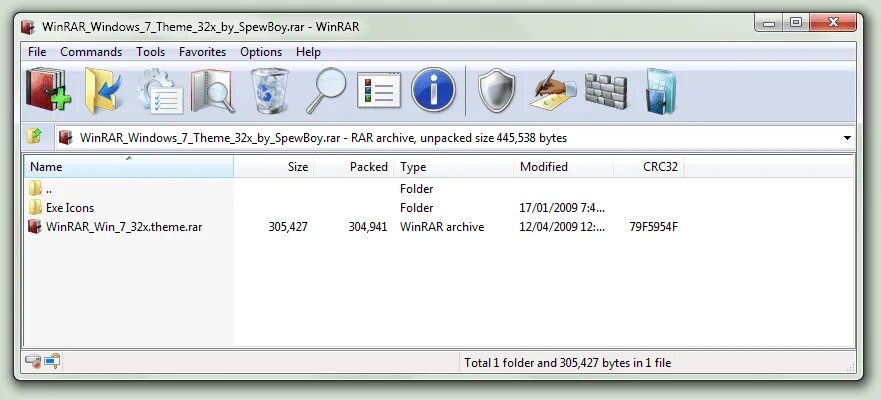Expand the address bar dropdown arrow
This screenshot has width=881, height=400.
point(847,138)
